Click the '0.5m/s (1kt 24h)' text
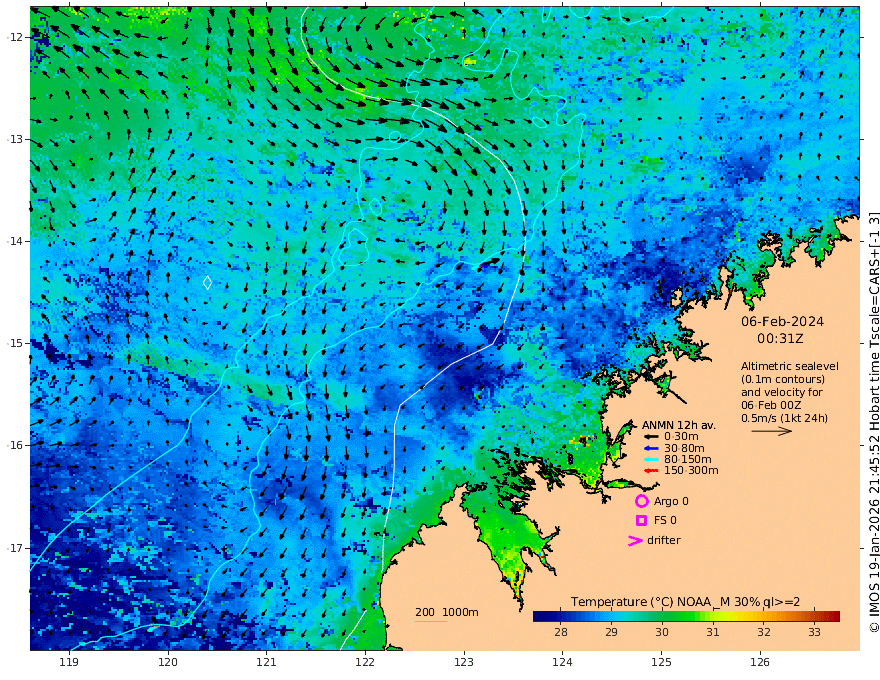Image resolution: width=880 pixels, height=680 pixels. click(784, 418)
